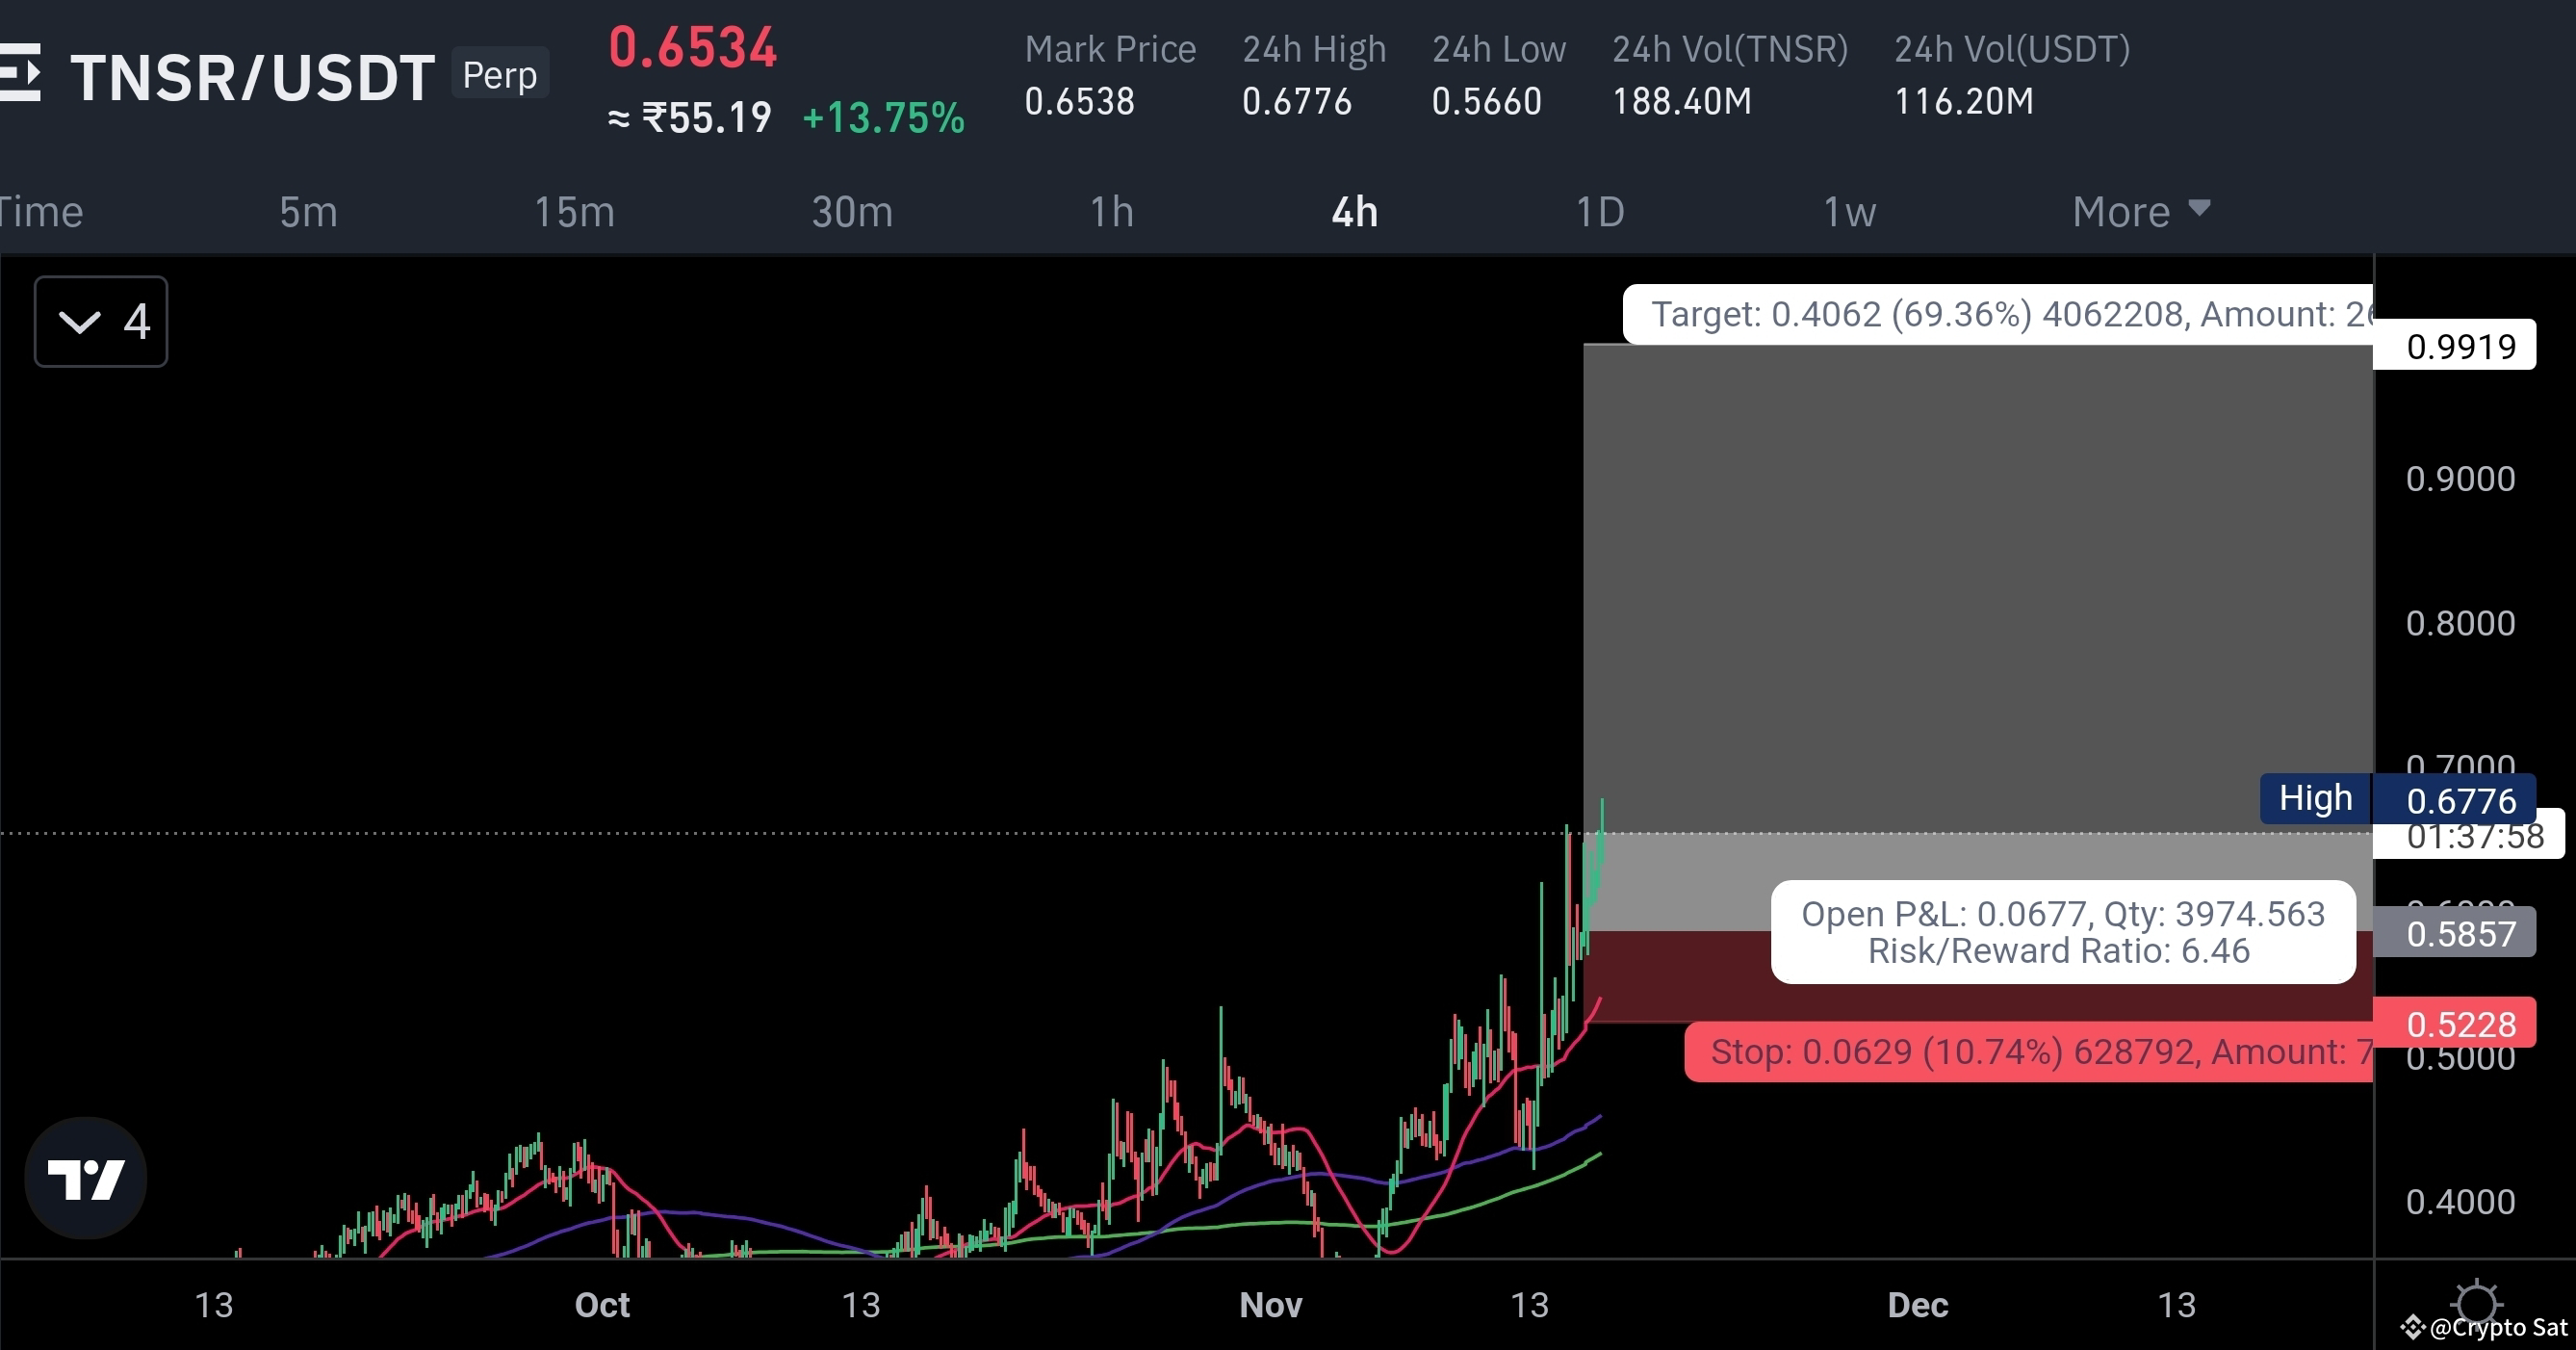Click the High price flag on price scale
The height and width of the screenshot is (1350, 2576).
(x=2316, y=797)
